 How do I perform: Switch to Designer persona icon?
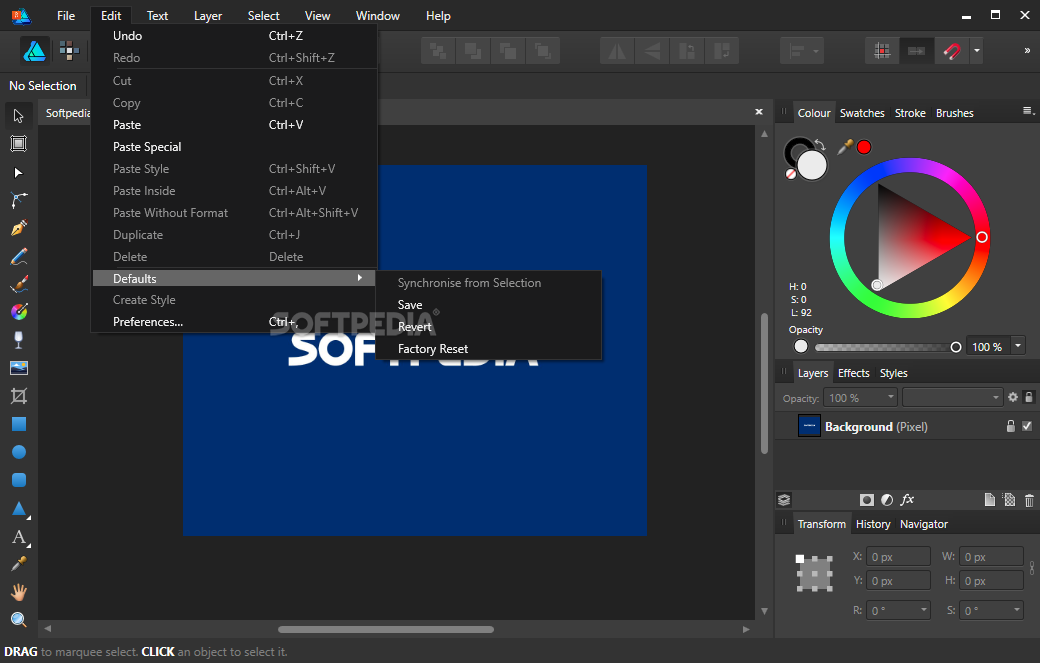34,51
